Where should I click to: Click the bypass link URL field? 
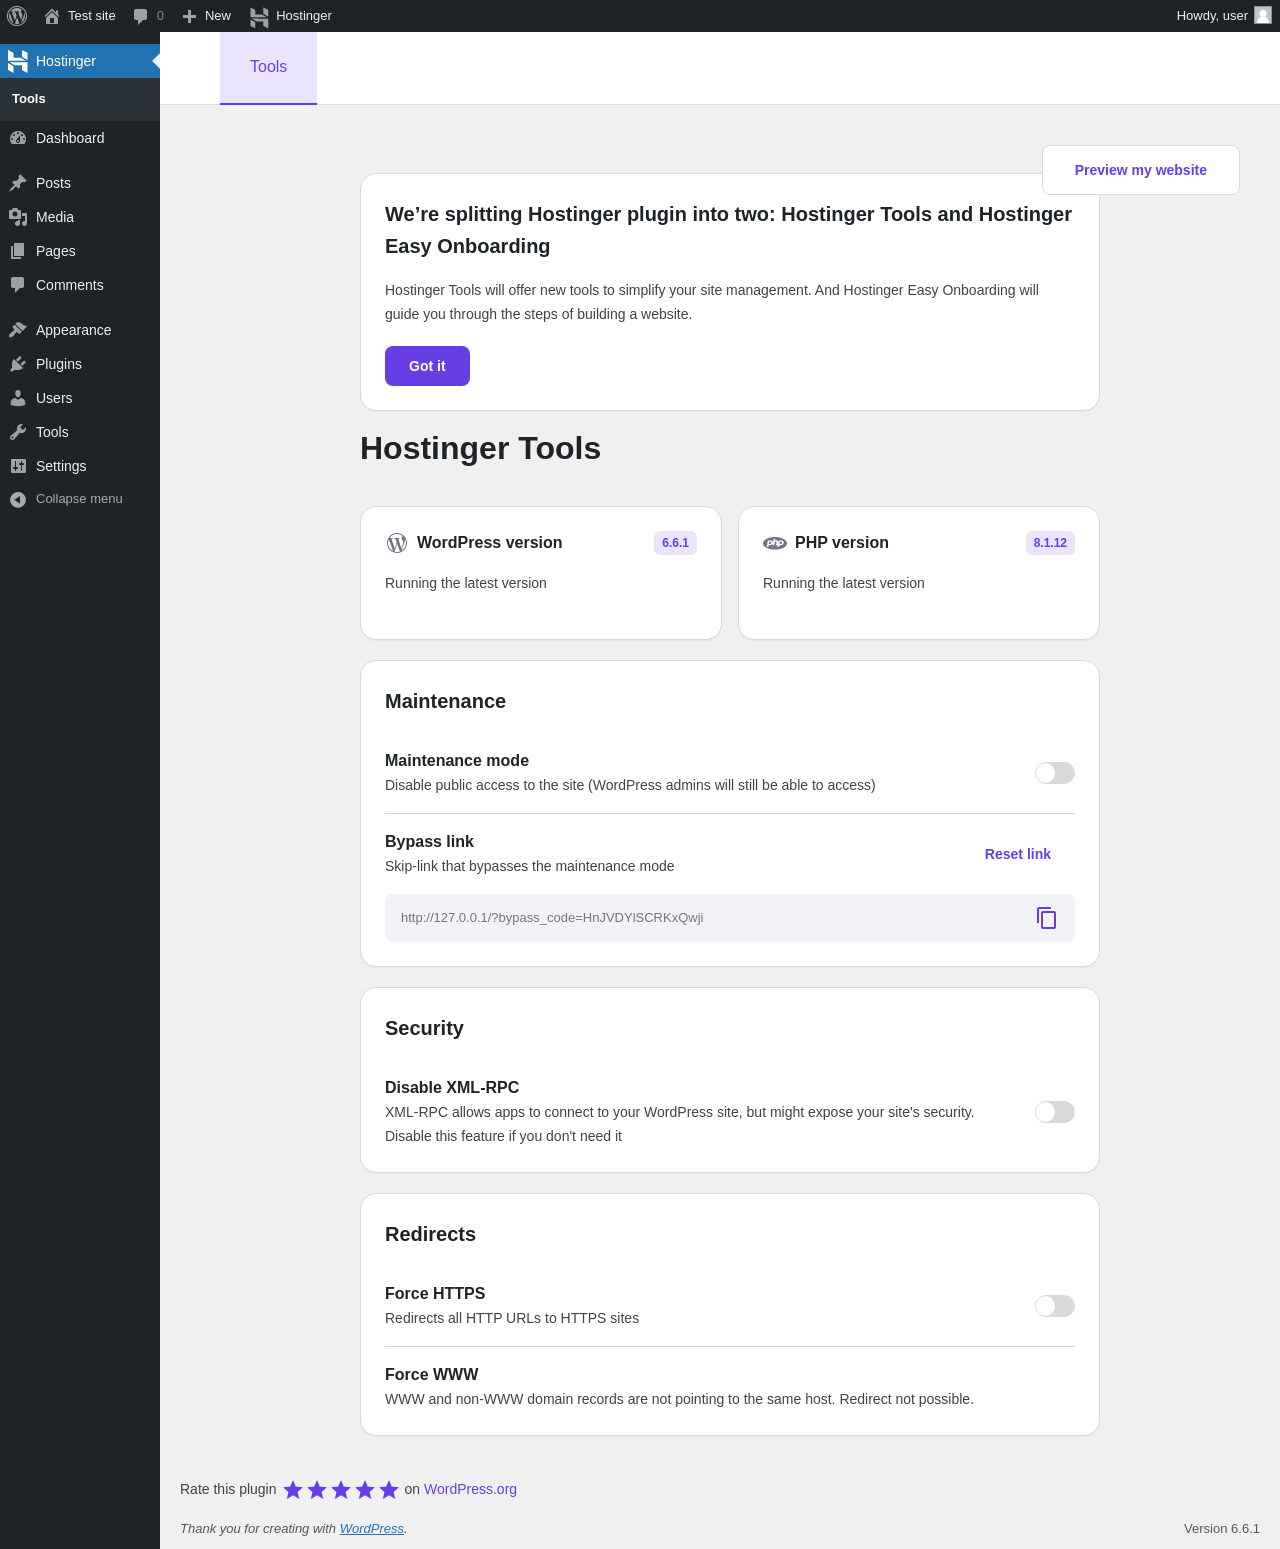point(730,918)
